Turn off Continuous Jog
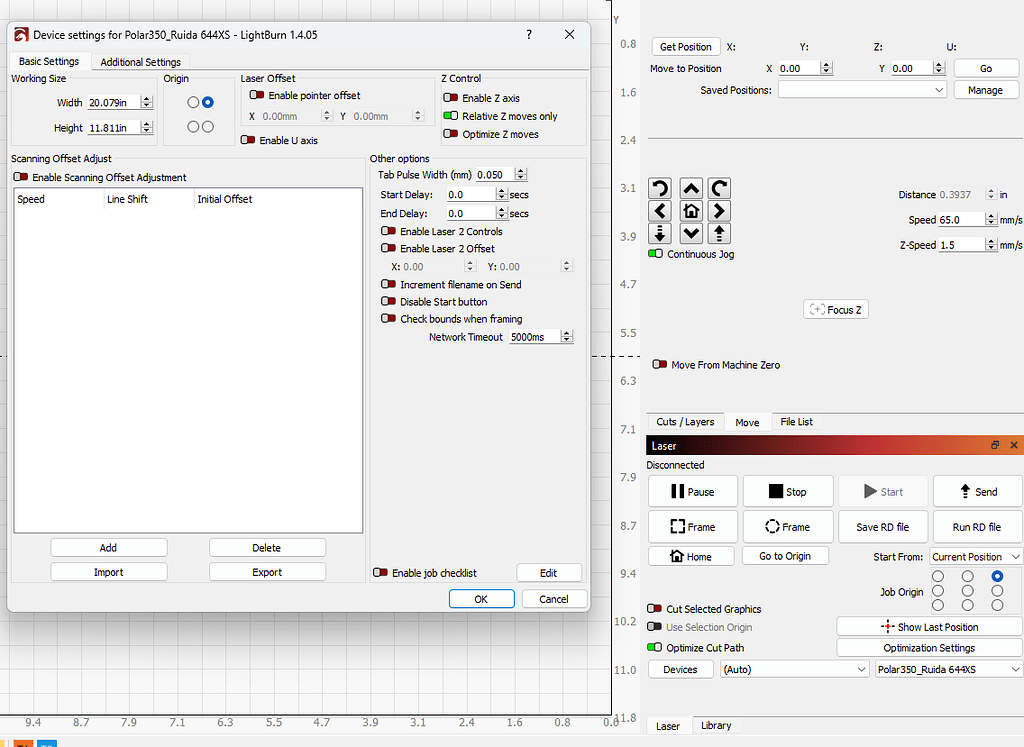Screen dimensions: 1024x747 pyautogui.click(x=656, y=254)
